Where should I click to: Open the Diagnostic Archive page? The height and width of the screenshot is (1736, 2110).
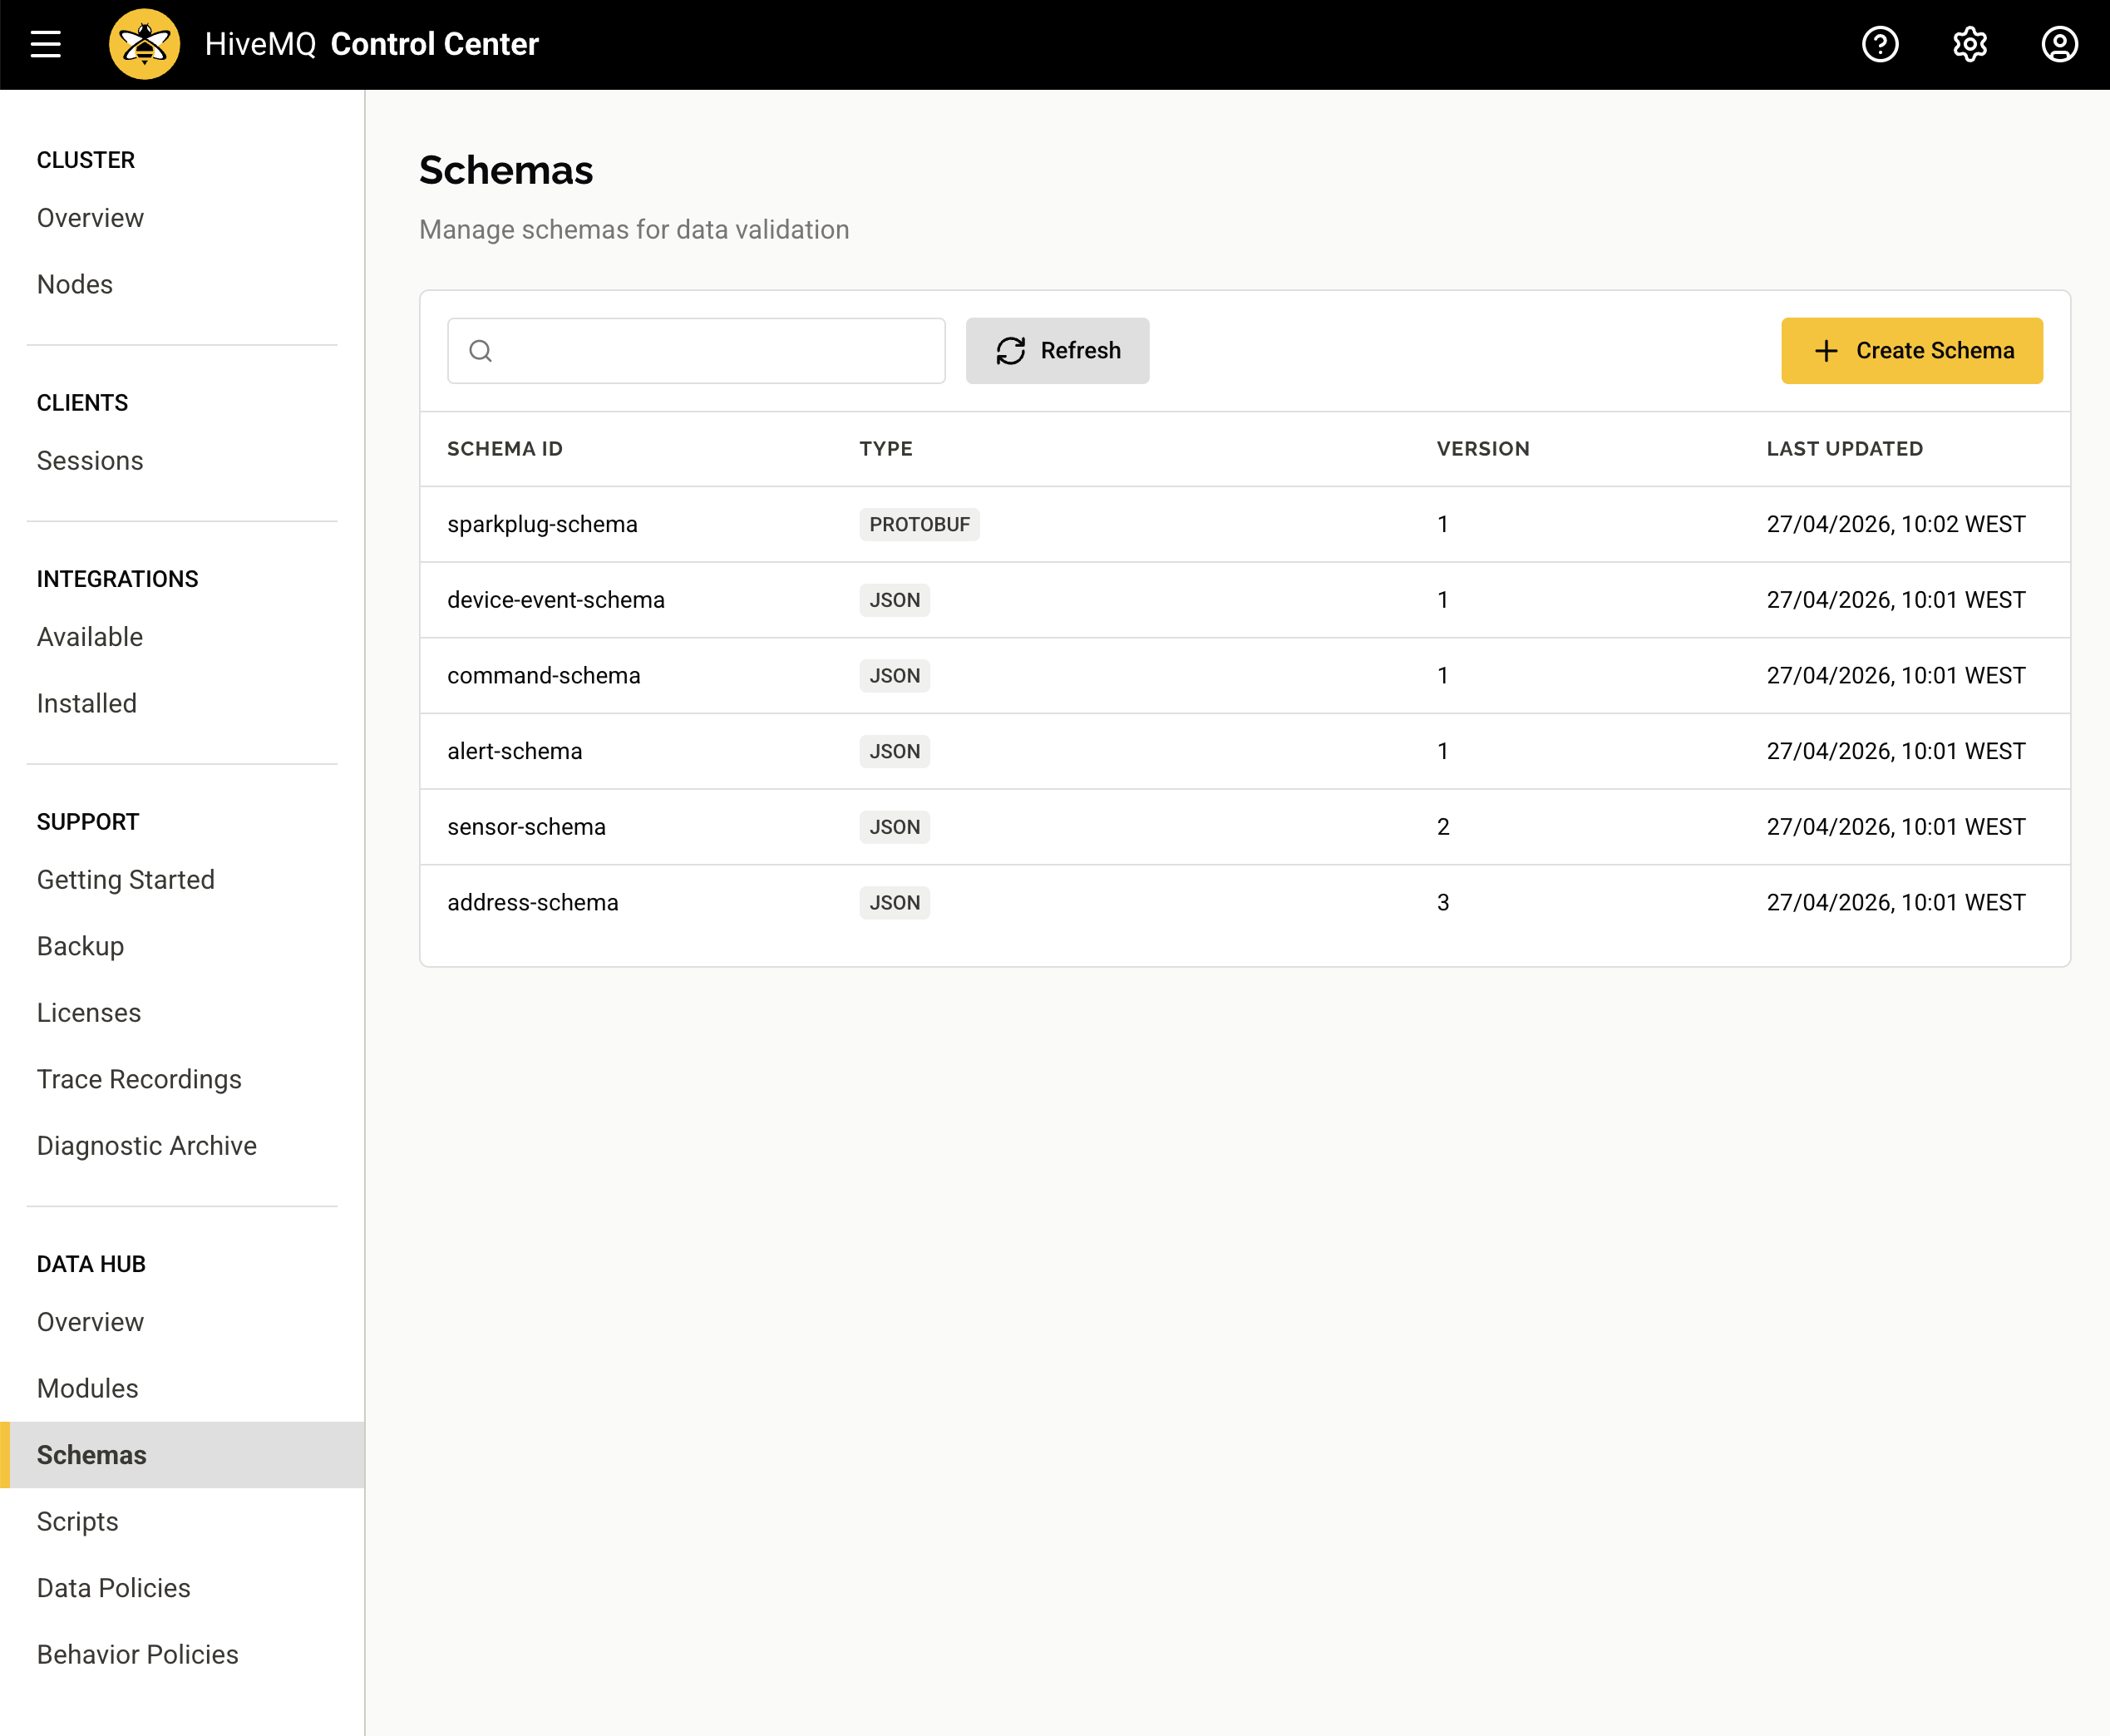(x=147, y=1145)
